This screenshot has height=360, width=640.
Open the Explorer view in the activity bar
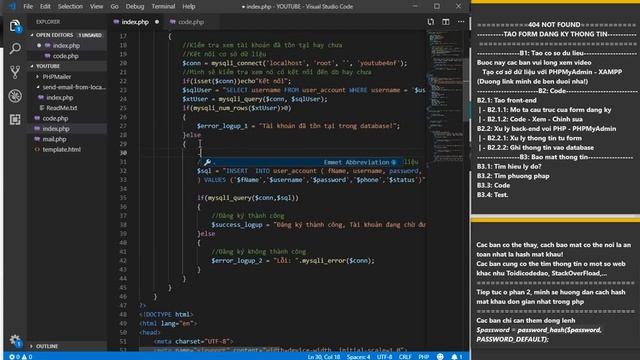click(15, 26)
